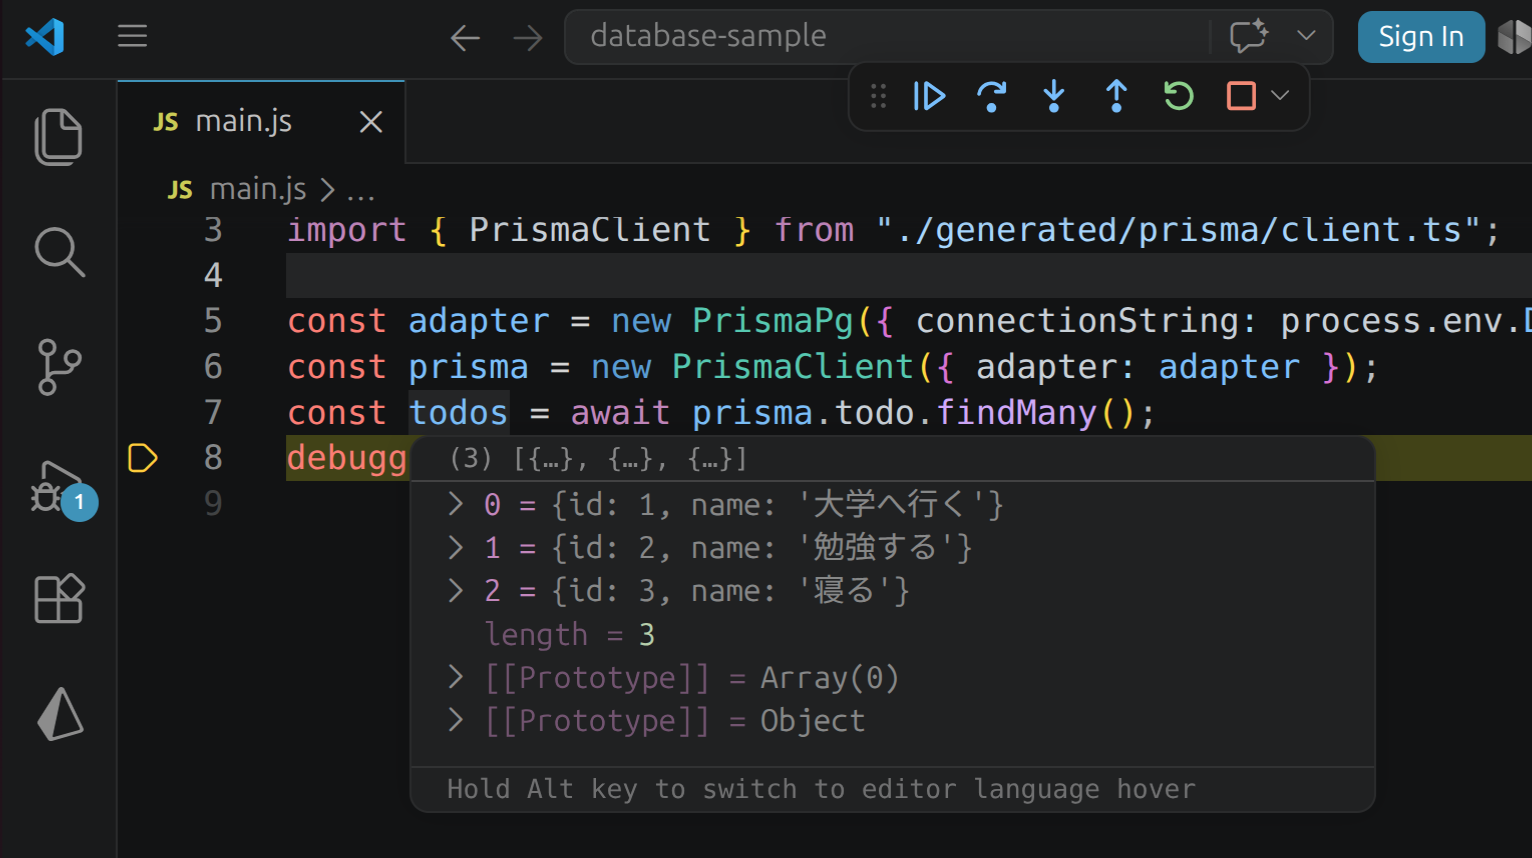Open the hamburger application menu
The image size is (1532, 858).
tap(132, 37)
